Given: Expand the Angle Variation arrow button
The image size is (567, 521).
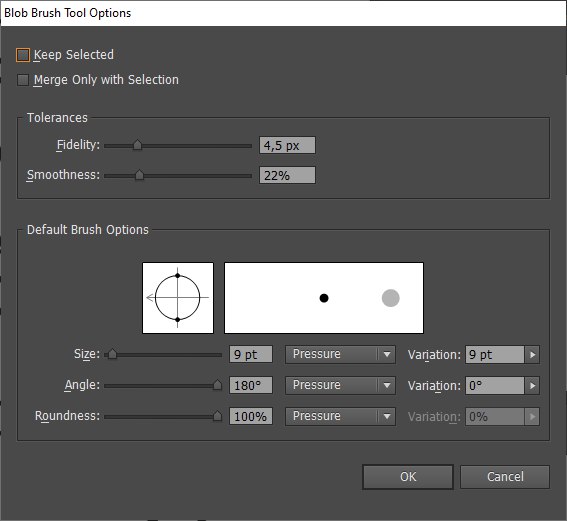Looking at the screenshot, I should [x=532, y=386].
